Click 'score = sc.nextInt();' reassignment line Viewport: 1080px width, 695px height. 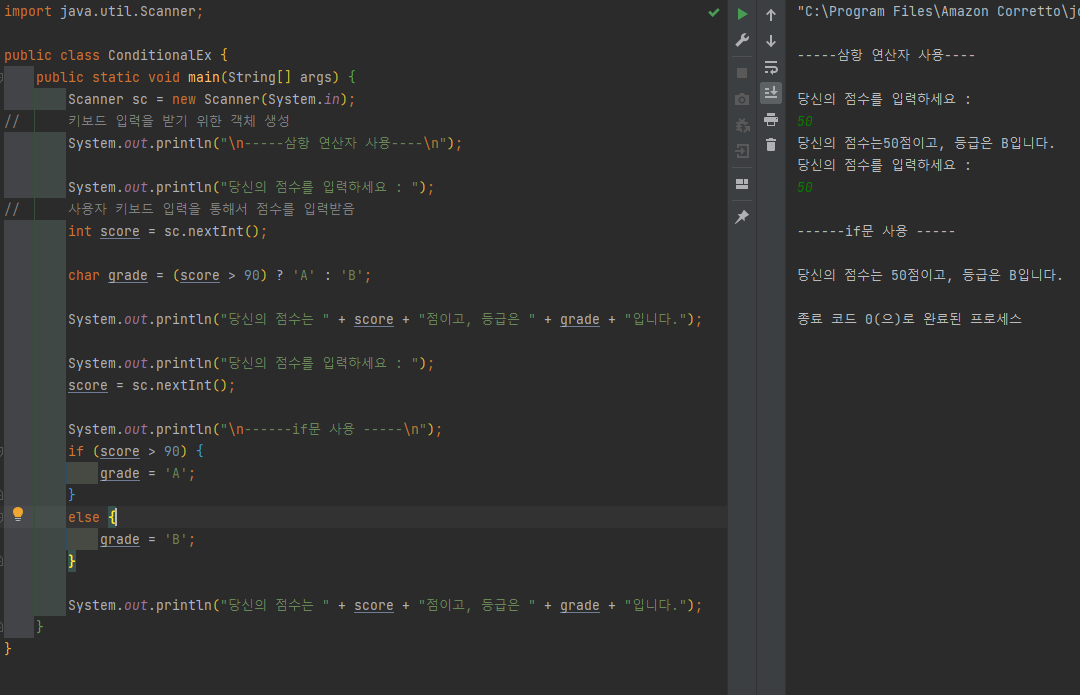[x=152, y=386]
